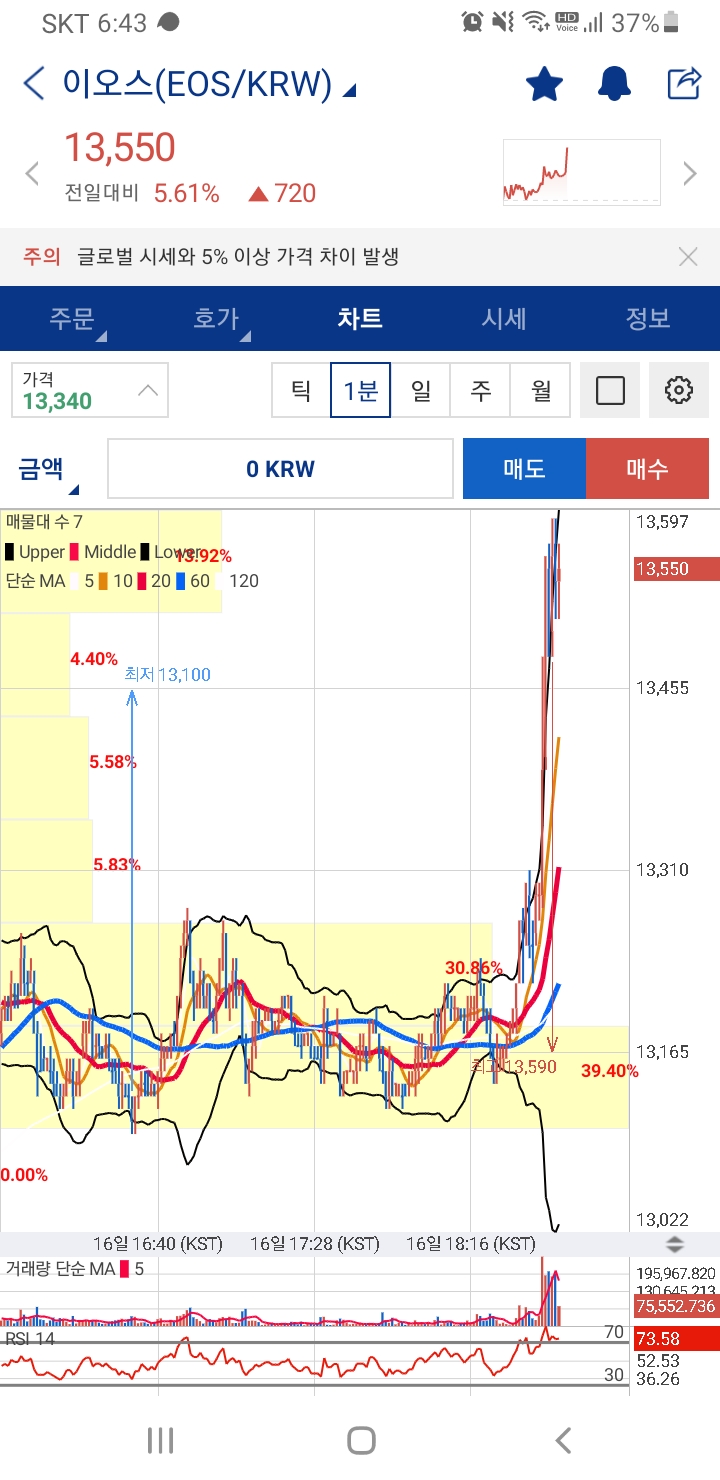Adjust the chart panel resize handle arrows
Image resolution: width=720 pixels, height=1480 pixels.
click(676, 1244)
